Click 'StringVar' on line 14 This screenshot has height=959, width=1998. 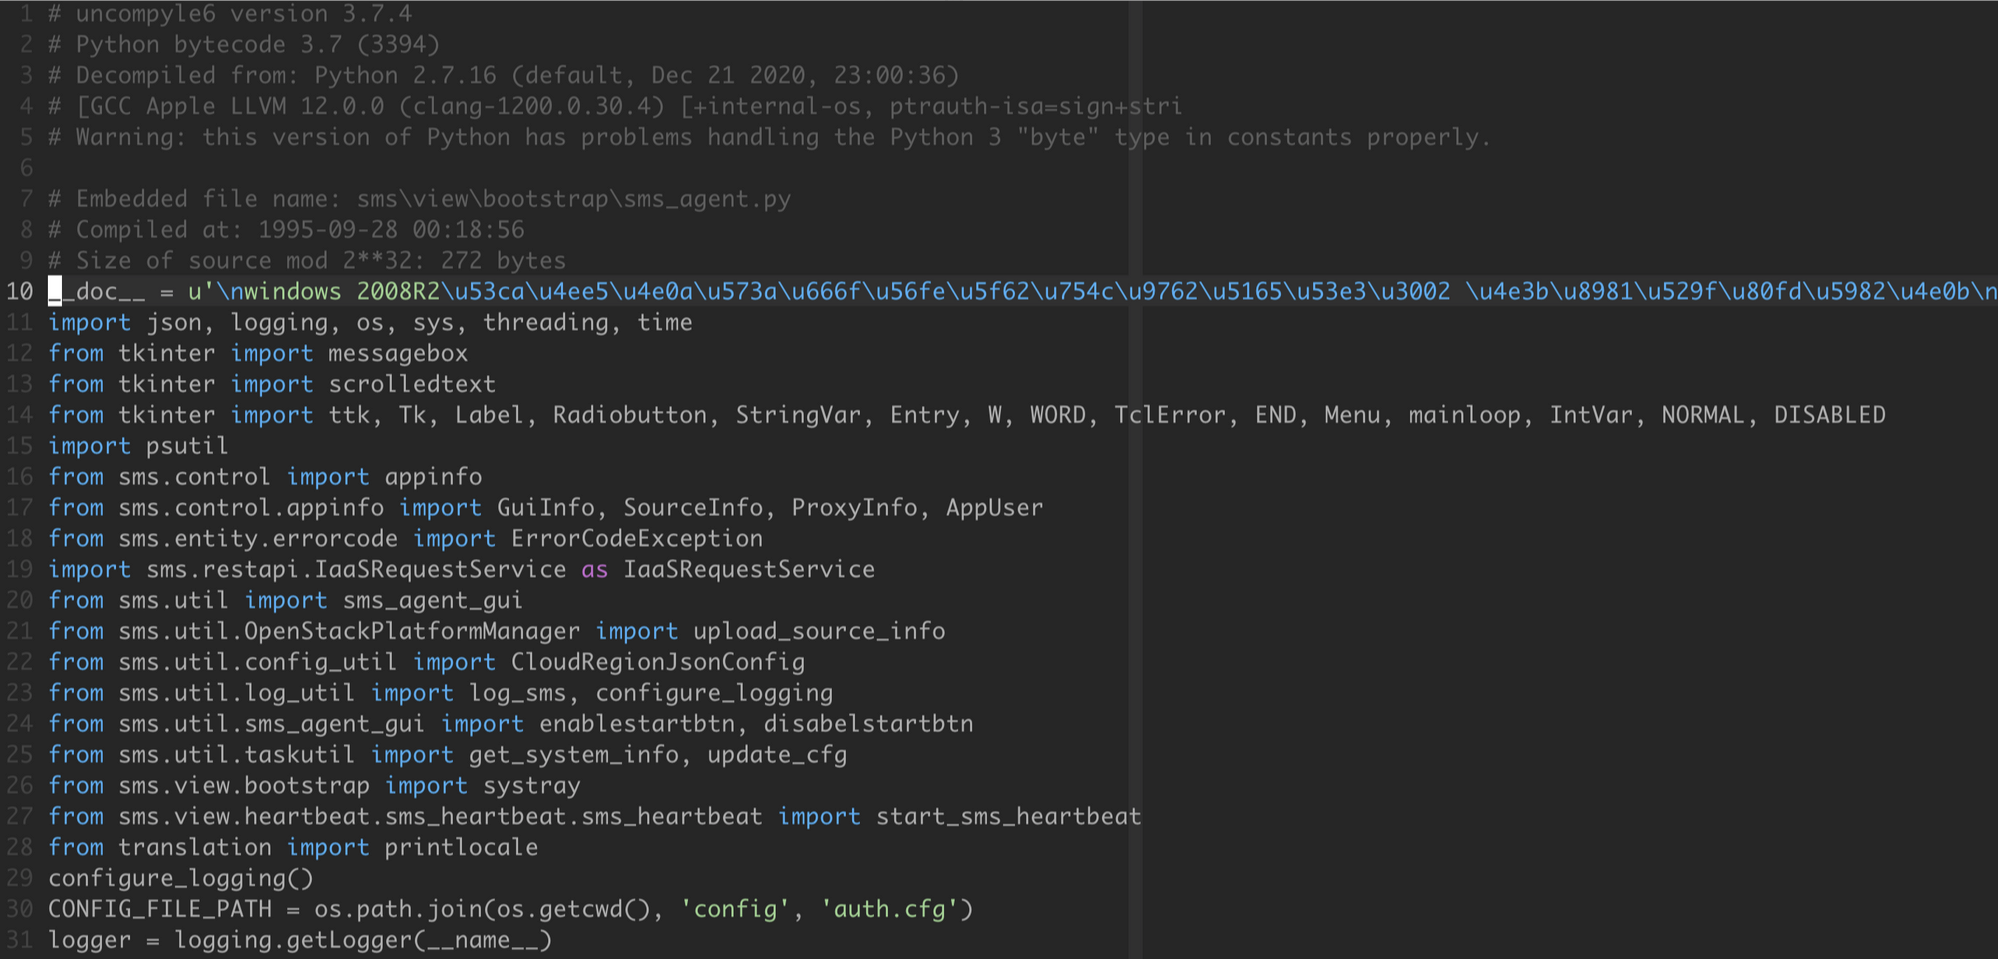[798, 415]
